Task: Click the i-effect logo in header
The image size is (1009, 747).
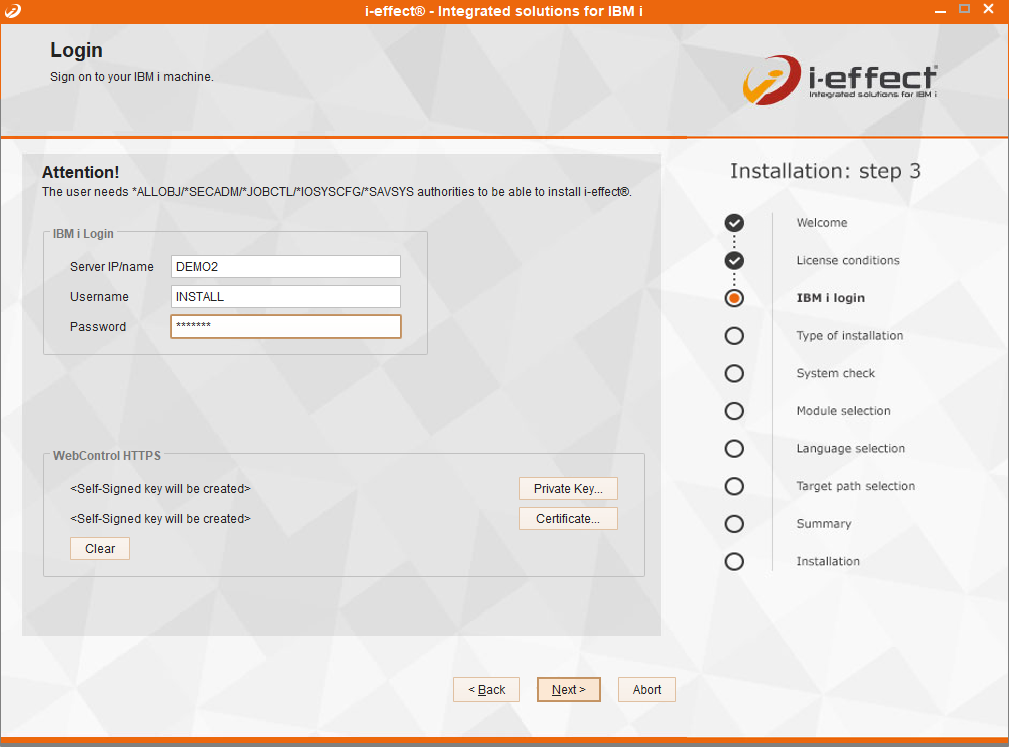Action: (x=840, y=80)
